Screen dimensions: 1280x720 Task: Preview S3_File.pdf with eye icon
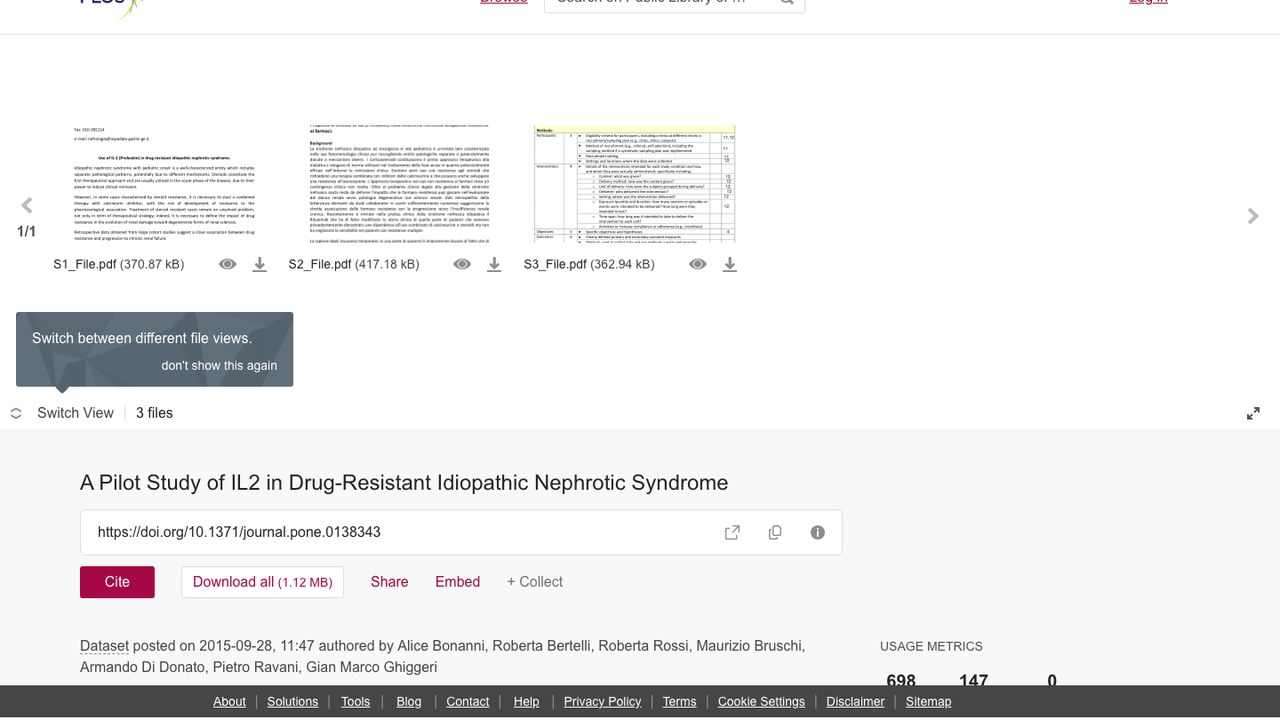point(698,264)
